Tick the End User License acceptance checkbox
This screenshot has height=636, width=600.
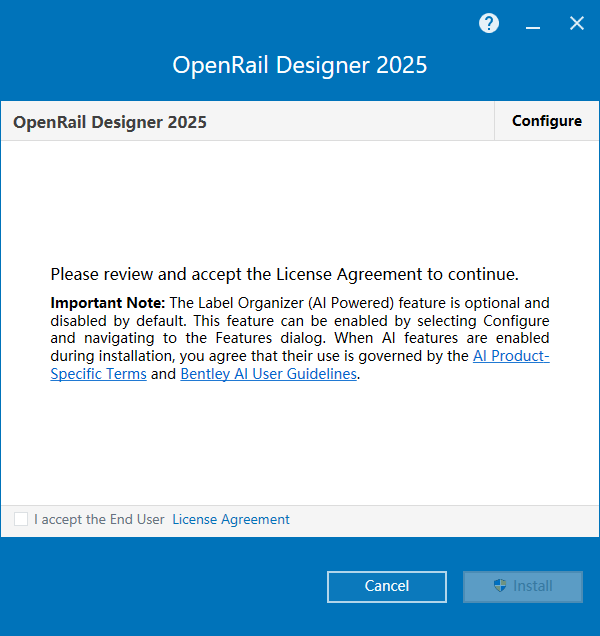click(21, 519)
